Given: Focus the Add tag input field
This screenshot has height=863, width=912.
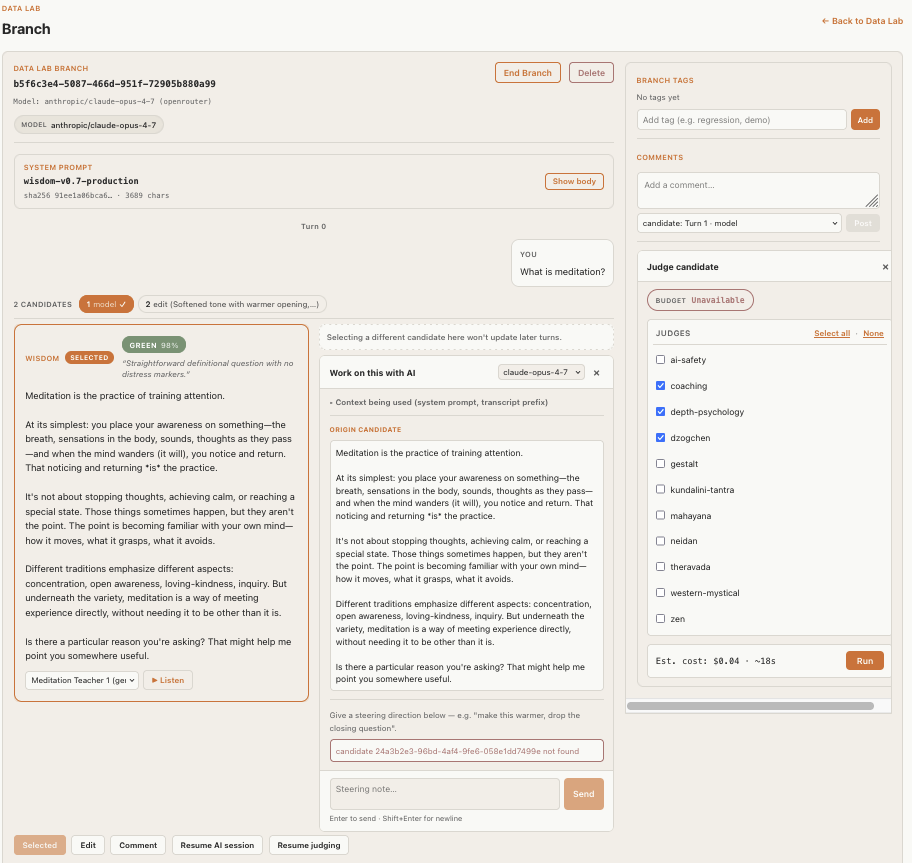Looking at the screenshot, I should [742, 120].
